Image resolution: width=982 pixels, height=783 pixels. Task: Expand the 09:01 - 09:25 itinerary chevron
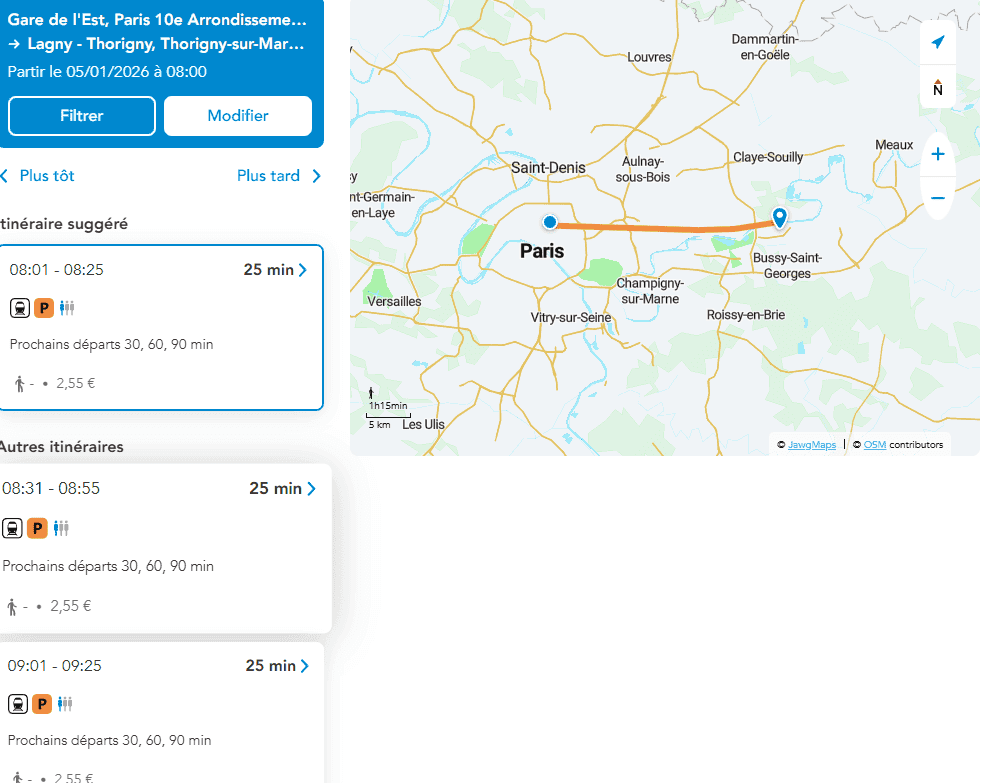[305, 666]
